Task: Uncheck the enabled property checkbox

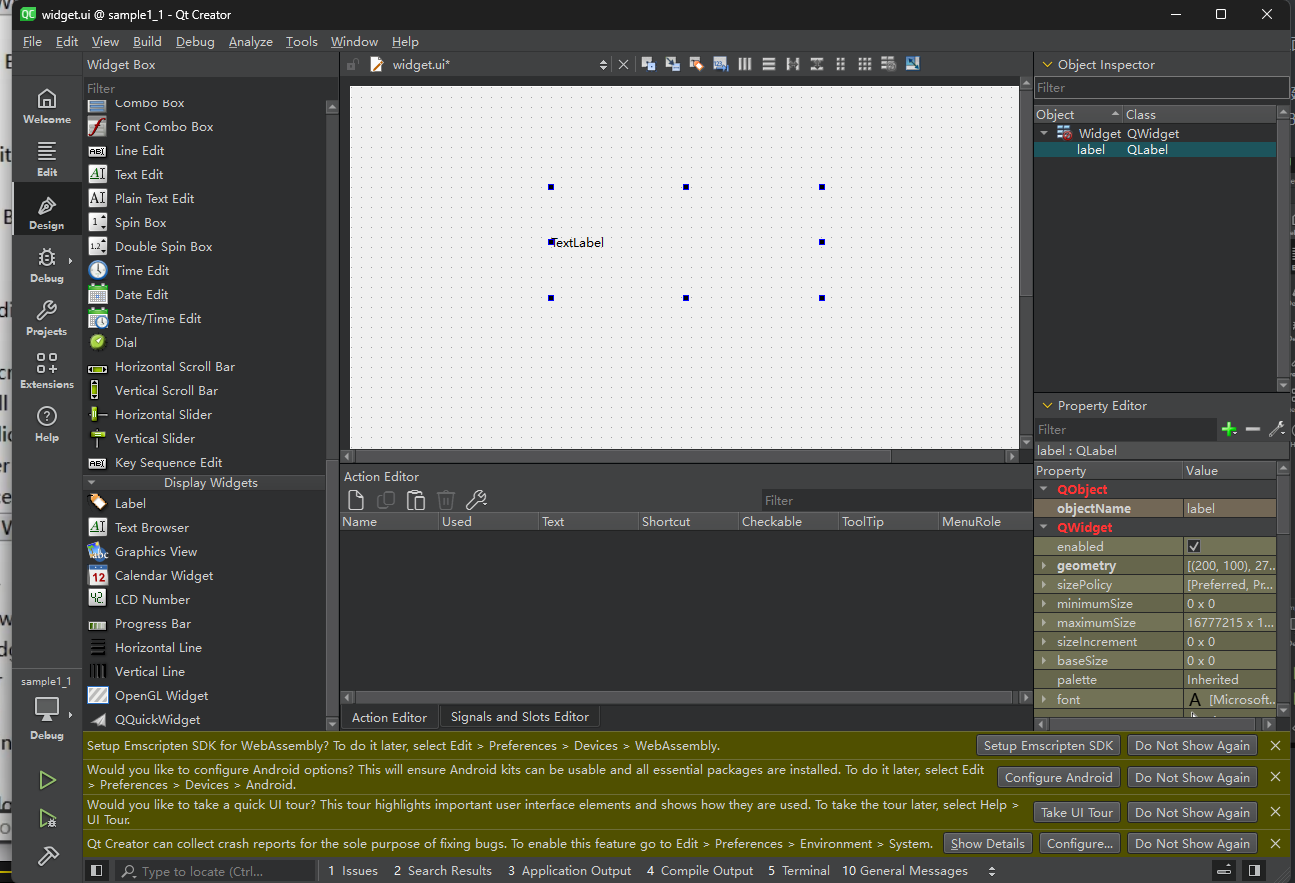Action: click(1194, 547)
